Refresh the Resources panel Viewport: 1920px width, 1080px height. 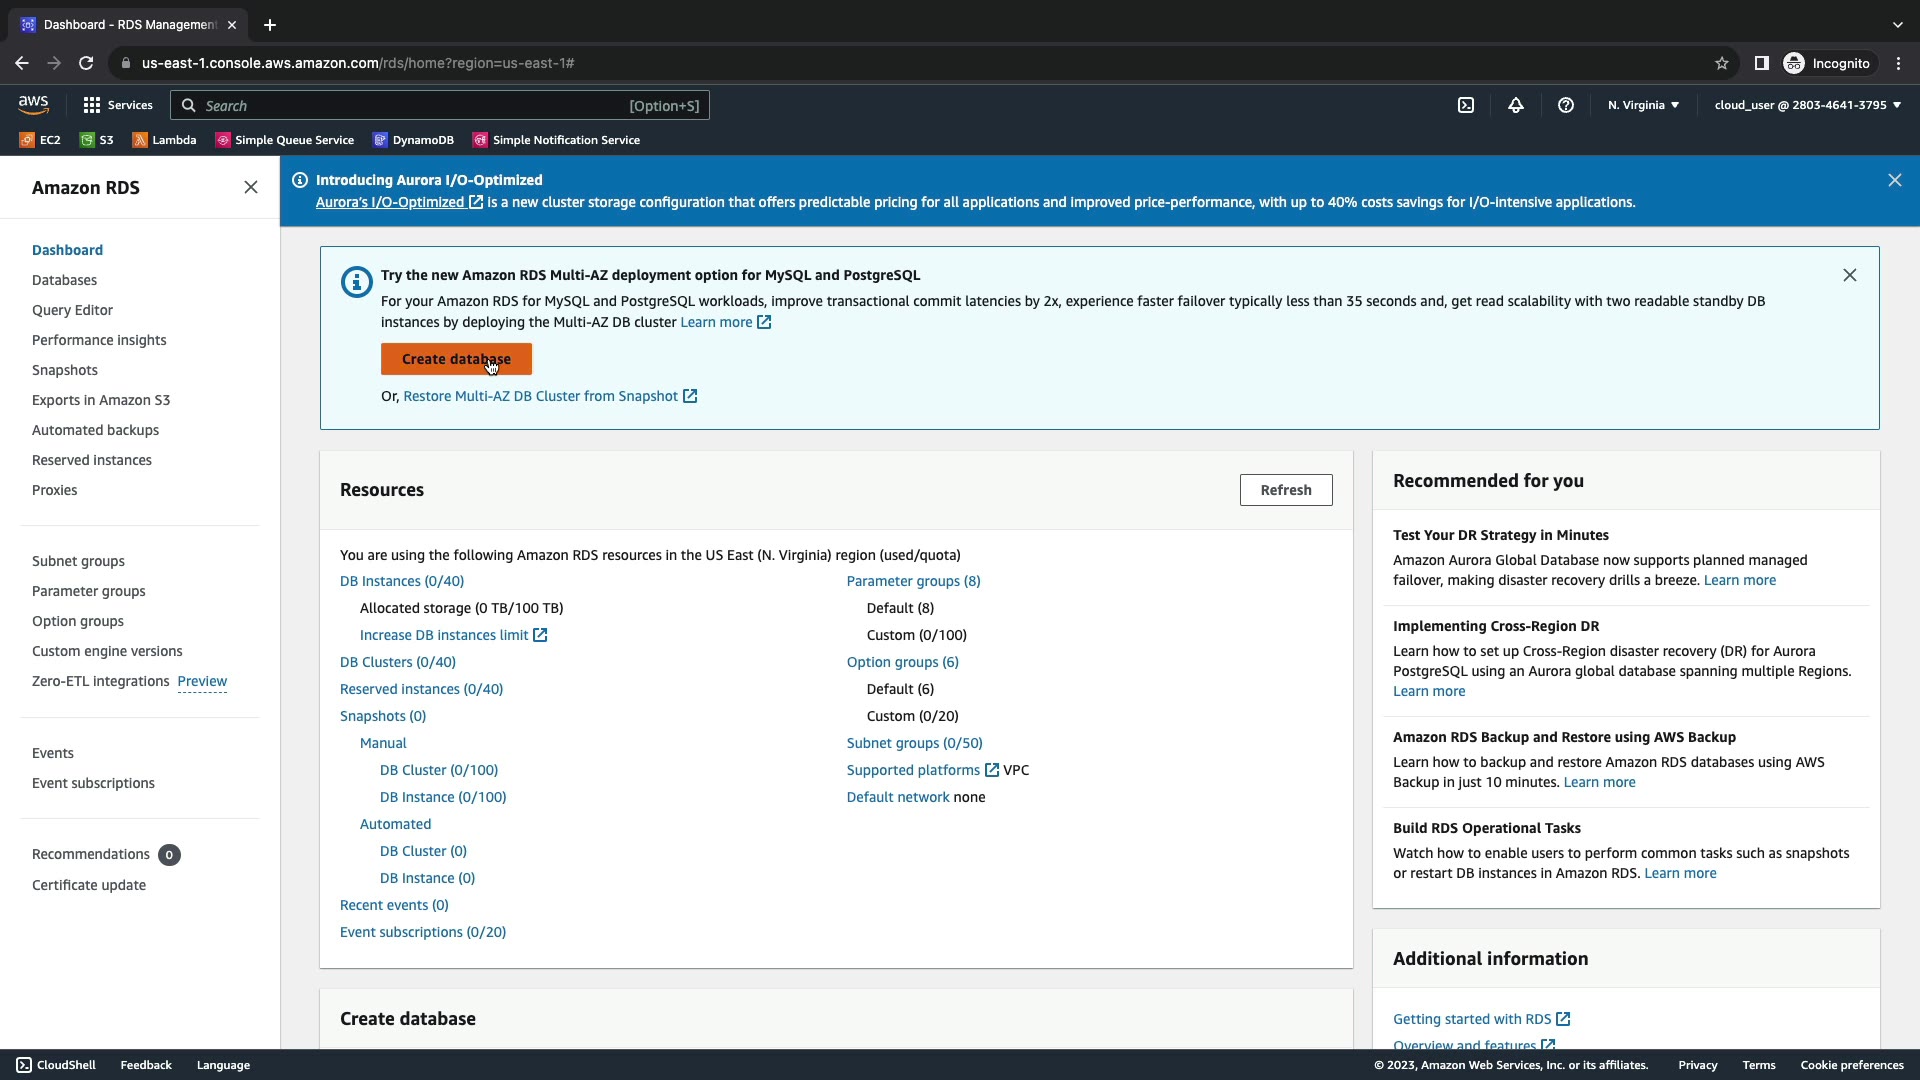[1285, 490]
